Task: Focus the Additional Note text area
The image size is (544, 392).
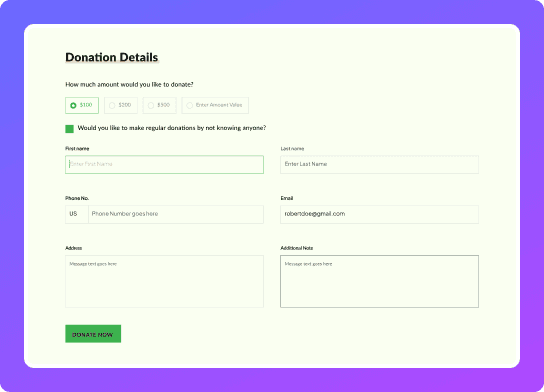Action: (x=380, y=281)
